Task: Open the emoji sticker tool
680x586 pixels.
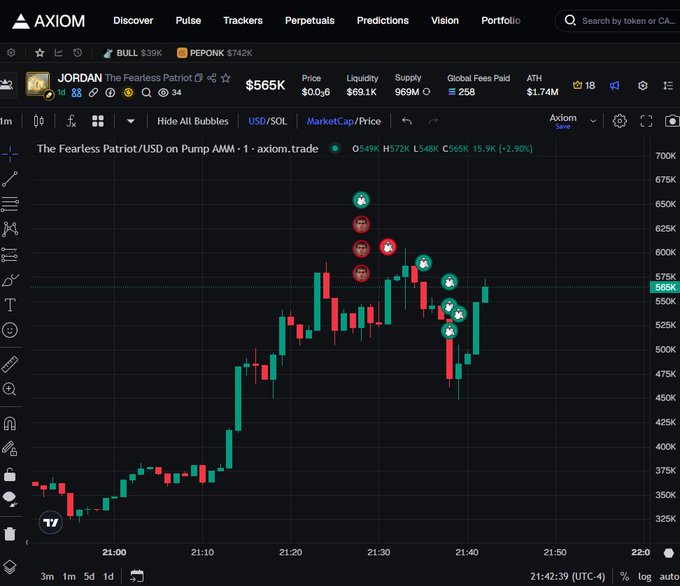Action: click(x=10, y=330)
